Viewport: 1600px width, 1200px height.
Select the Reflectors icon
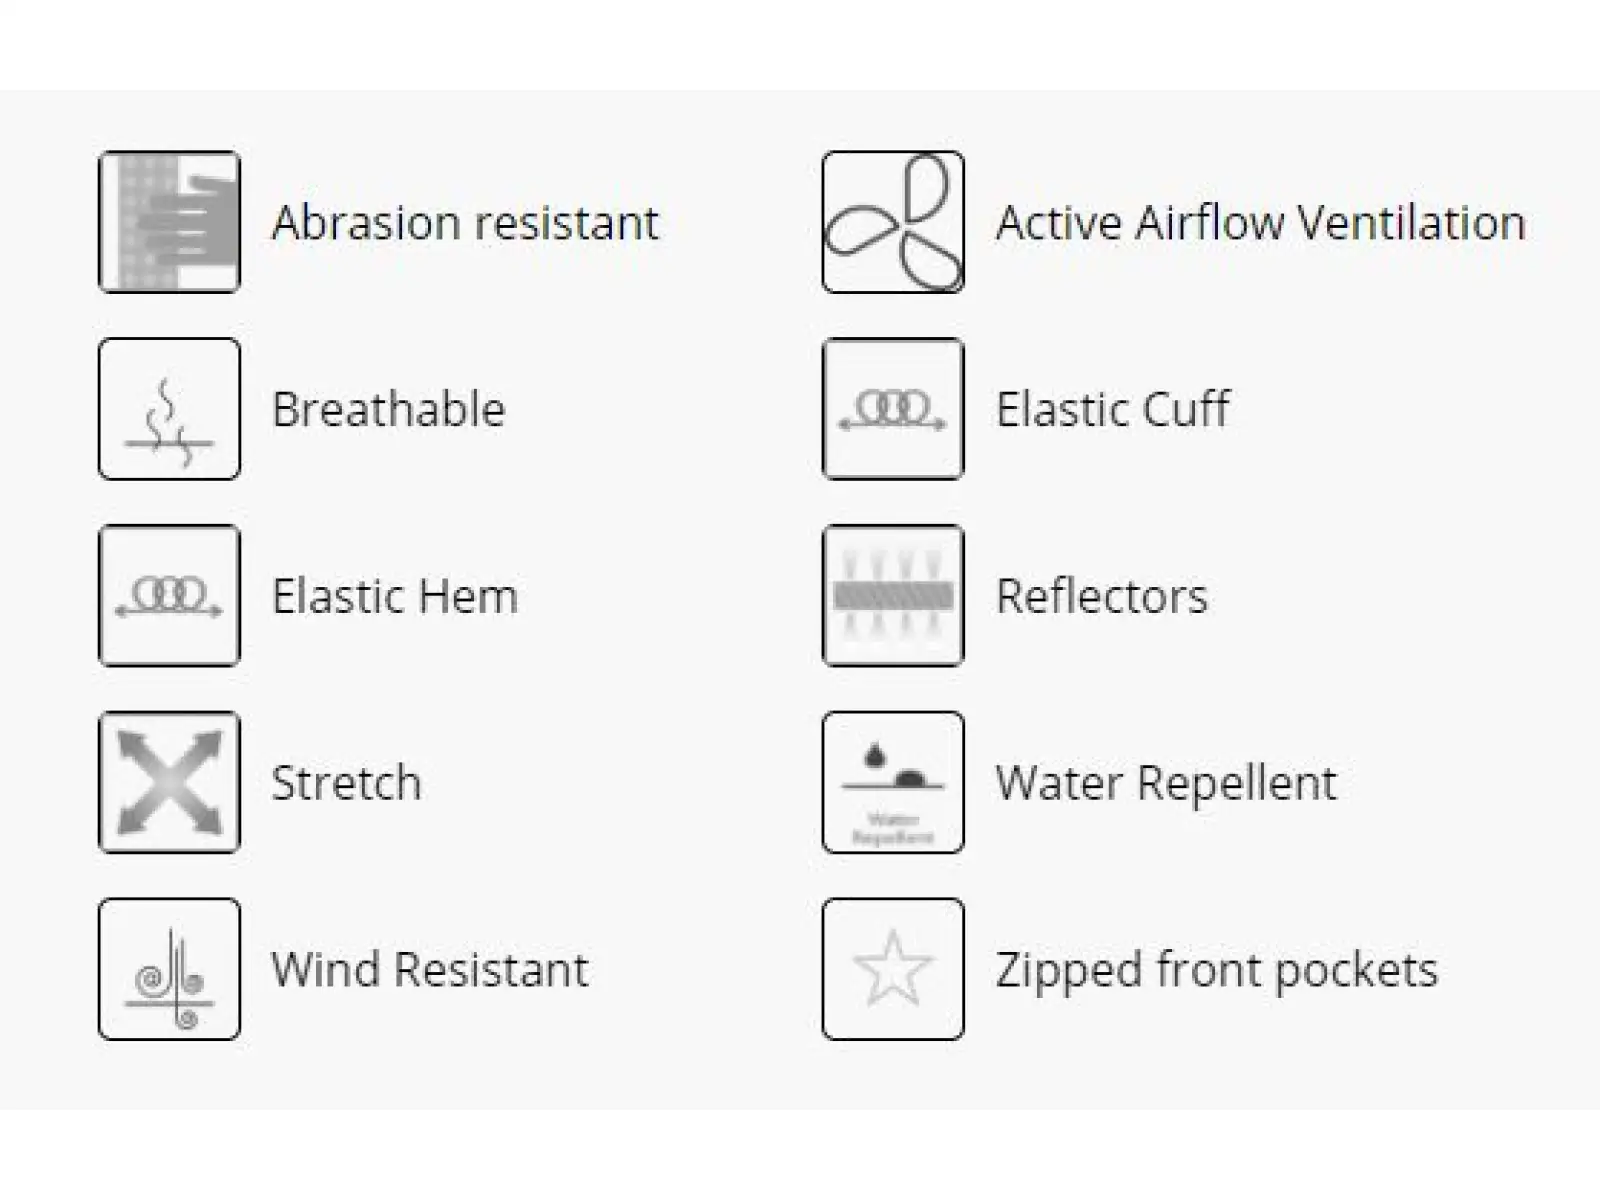(893, 596)
